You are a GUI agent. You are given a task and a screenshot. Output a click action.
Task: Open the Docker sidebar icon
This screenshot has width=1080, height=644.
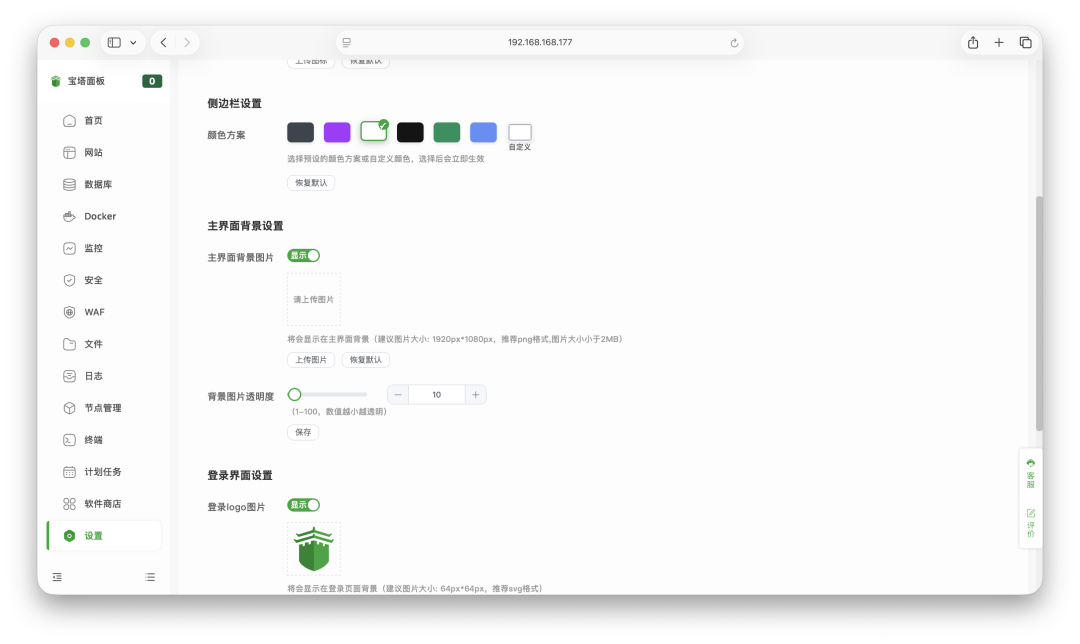pyautogui.click(x=69, y=216)
